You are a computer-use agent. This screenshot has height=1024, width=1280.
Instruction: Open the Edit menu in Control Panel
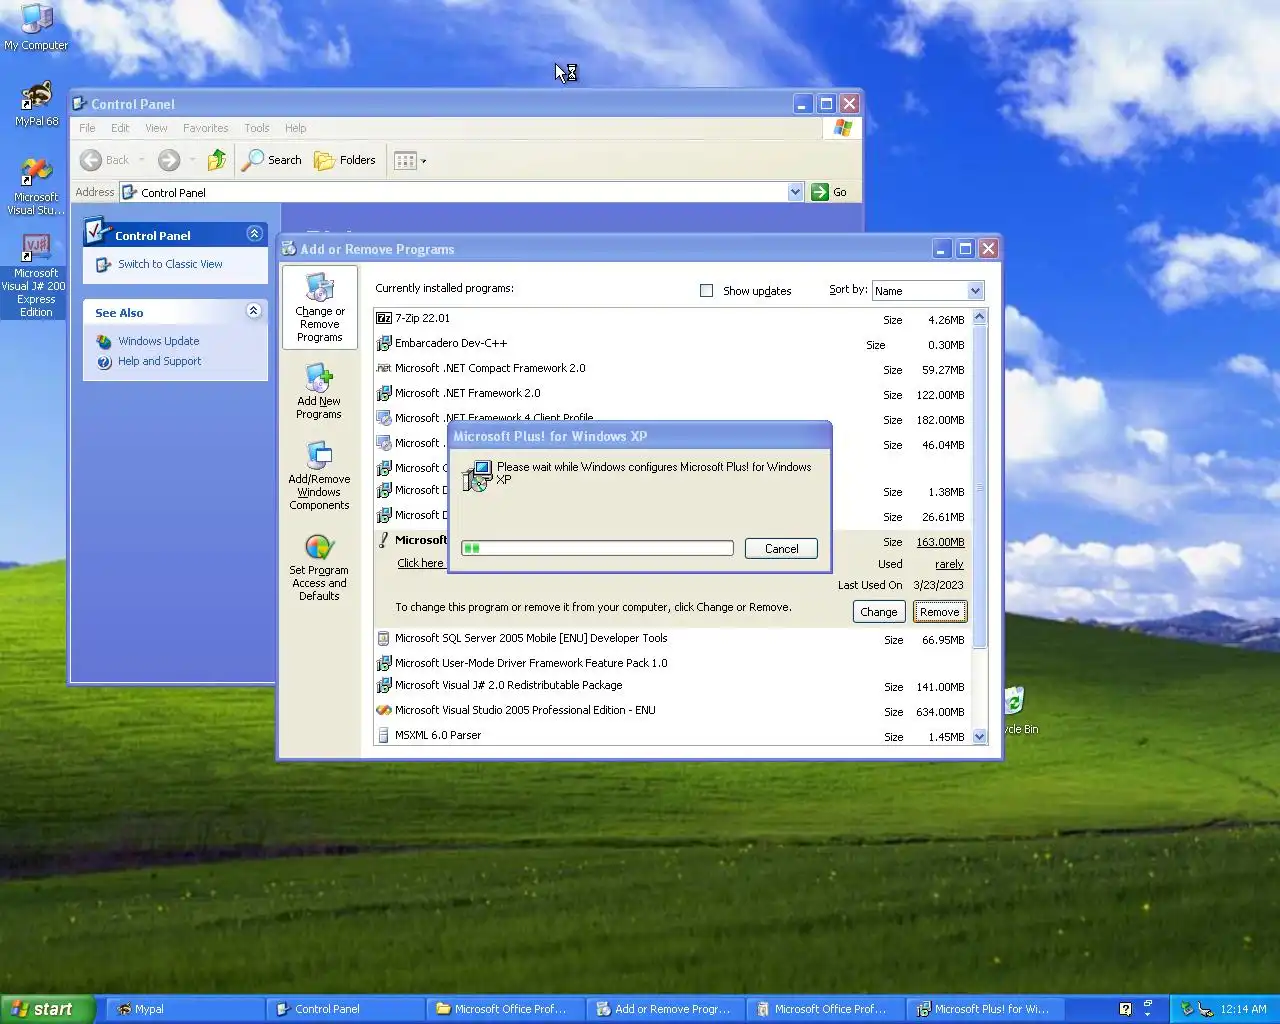point(120,128)
